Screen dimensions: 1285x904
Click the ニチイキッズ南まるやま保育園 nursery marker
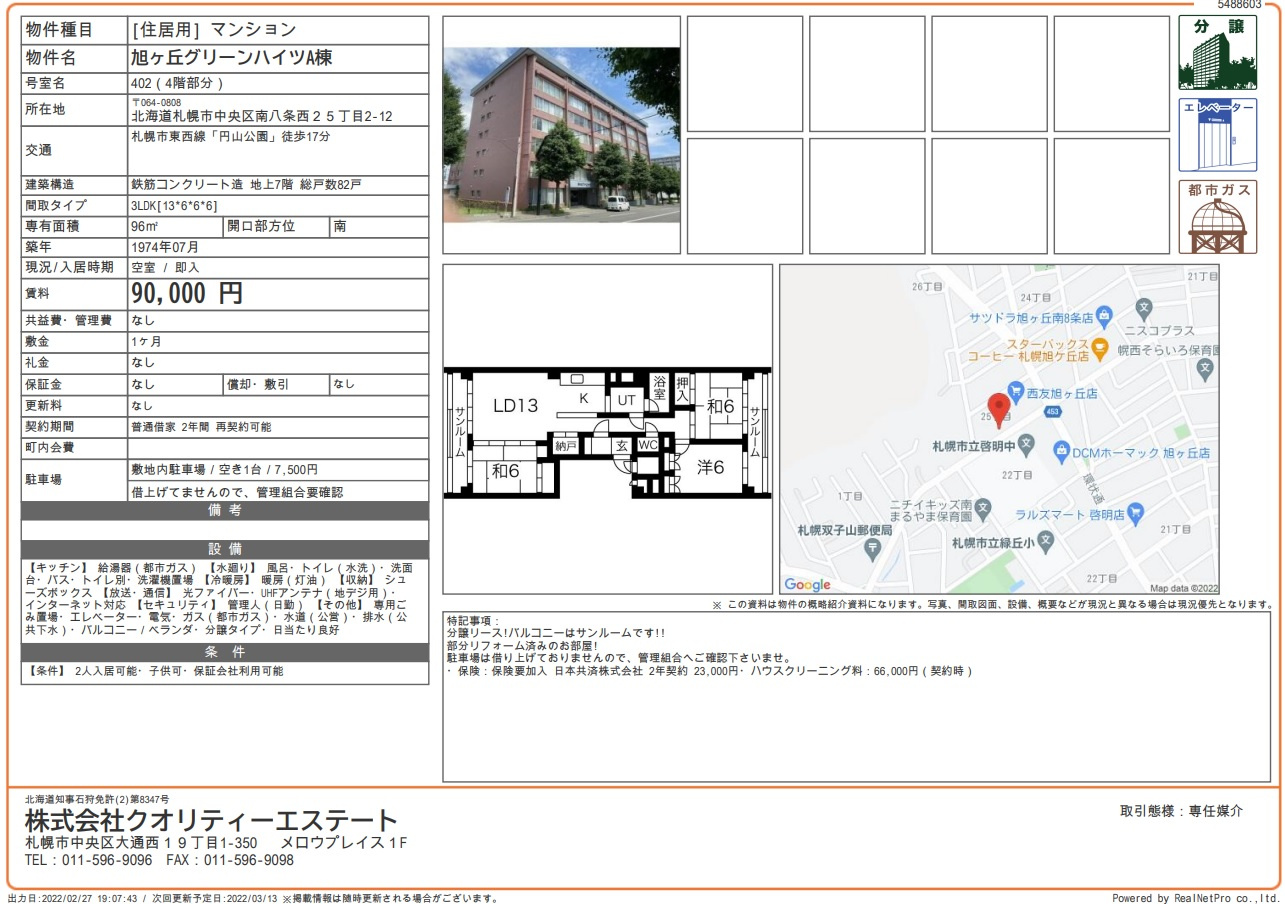[x=984, y=510]
